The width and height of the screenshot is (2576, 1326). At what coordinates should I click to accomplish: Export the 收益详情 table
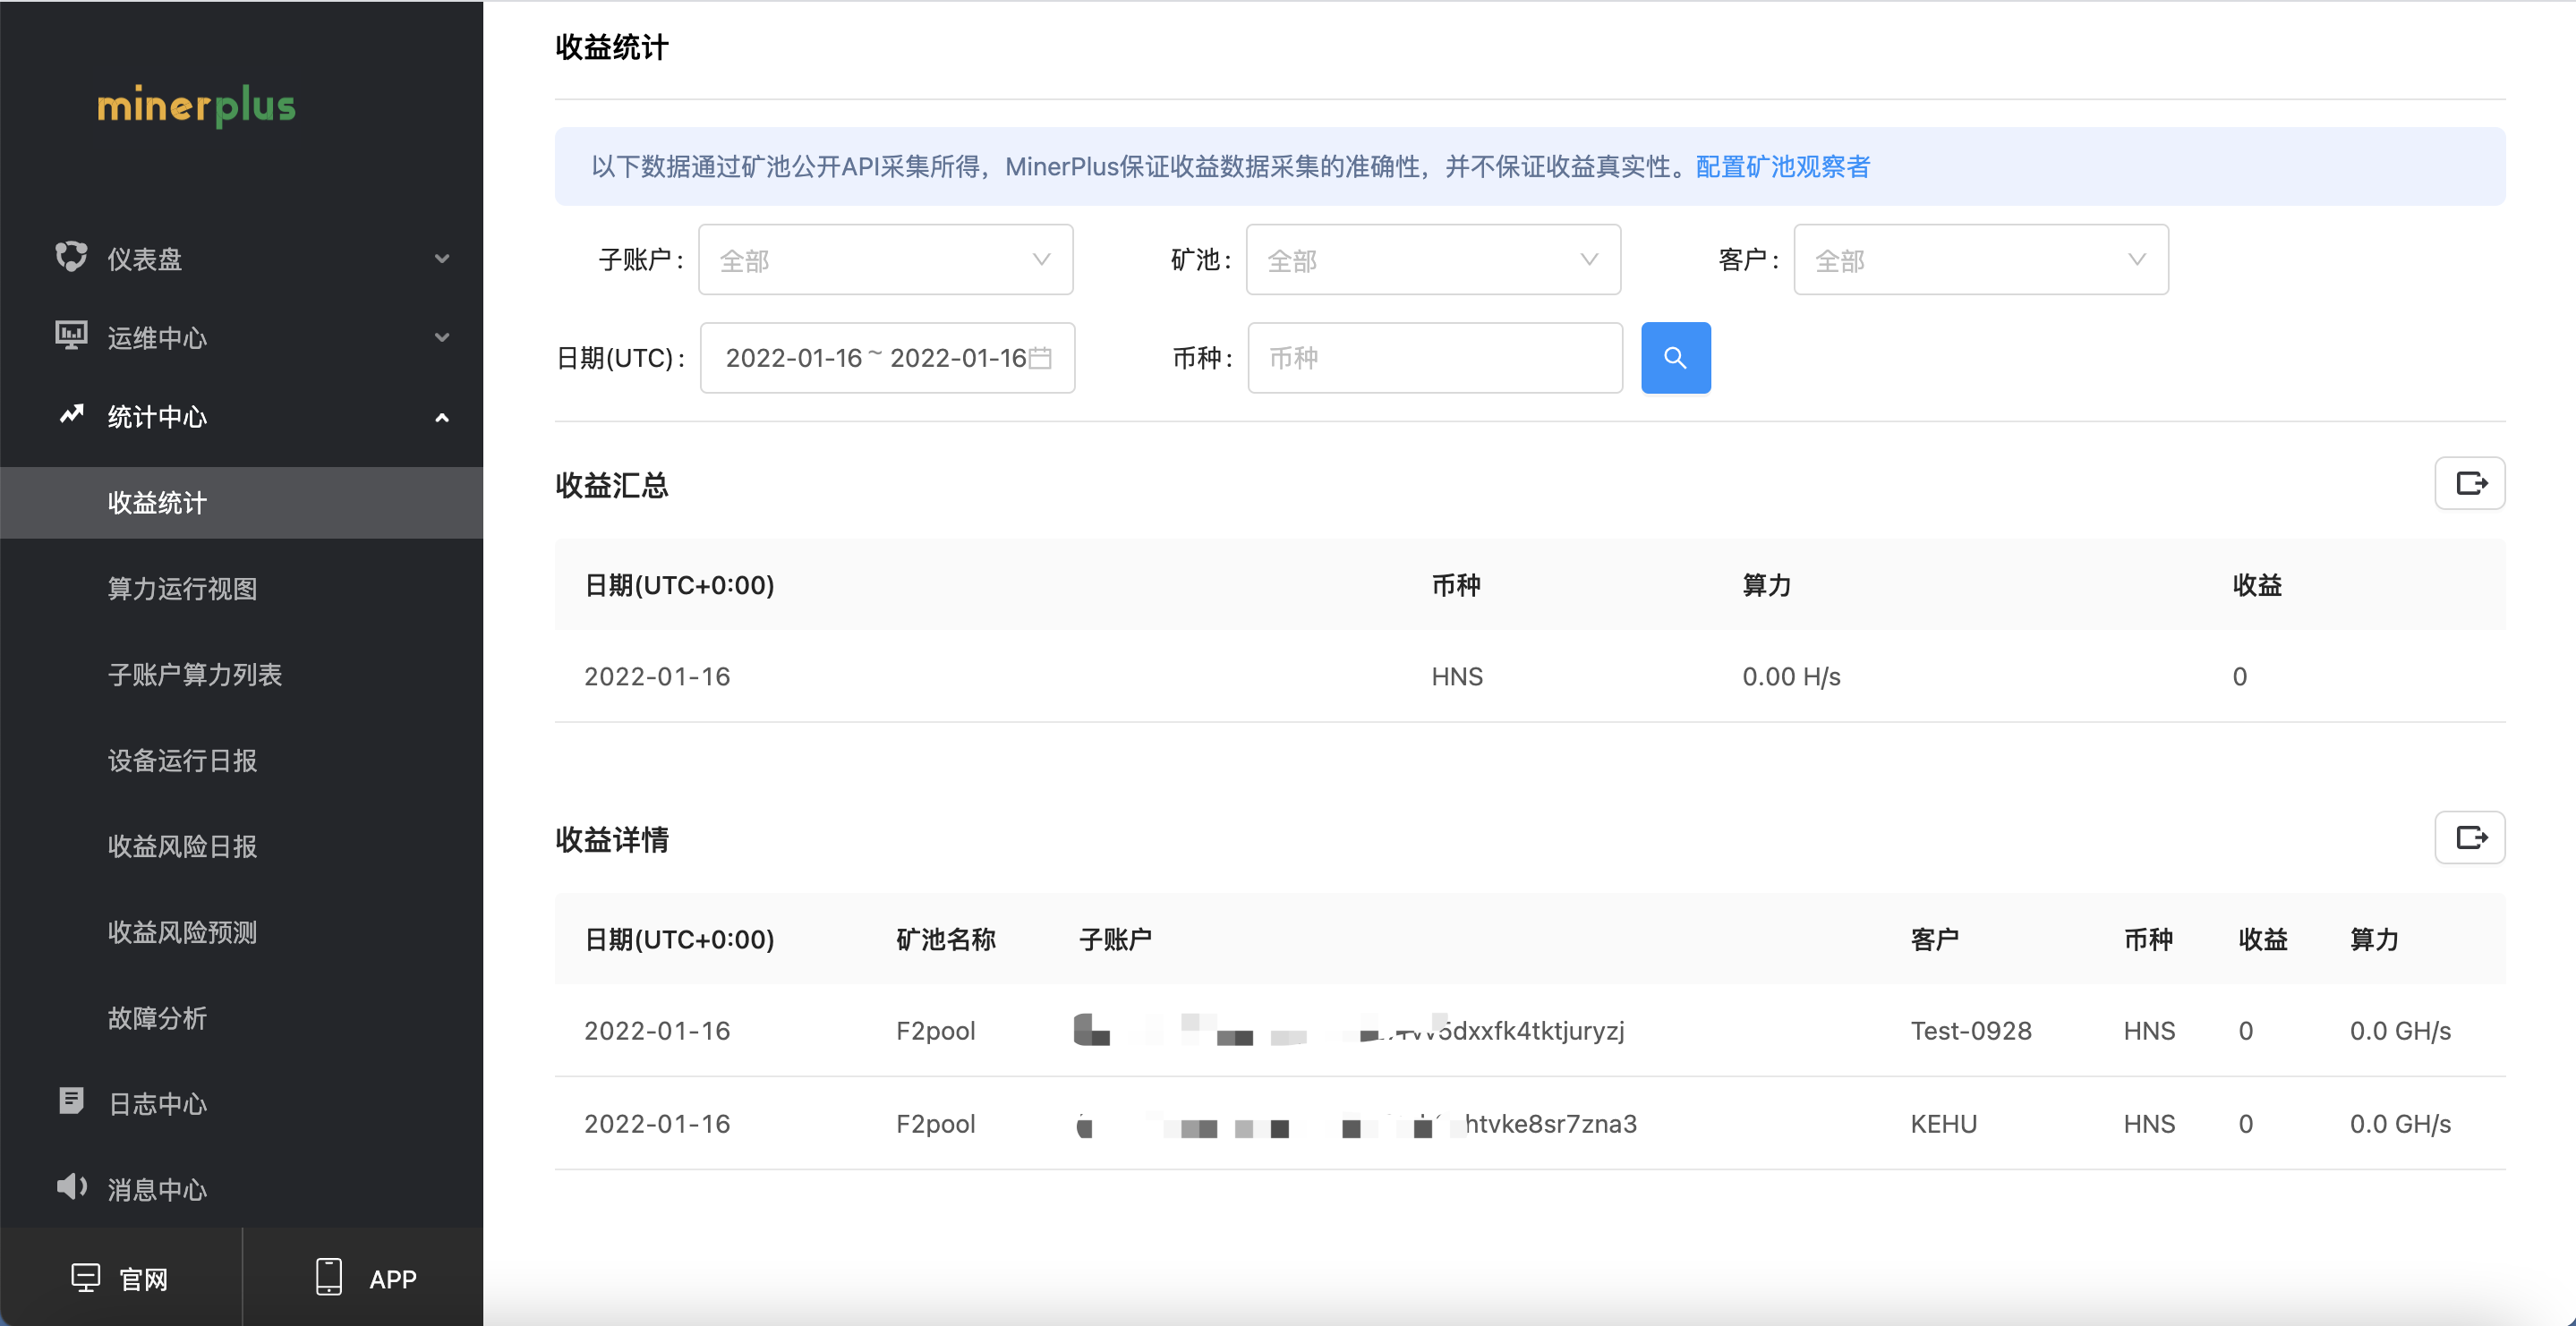(x=2469, y=838)
